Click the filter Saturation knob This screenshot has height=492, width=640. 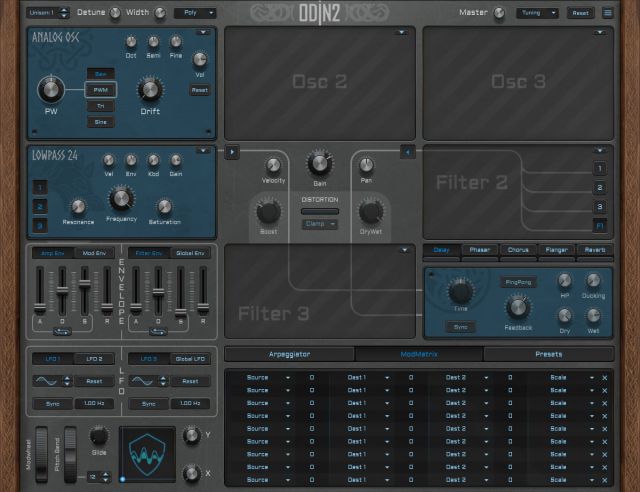(x=164, y=207)
